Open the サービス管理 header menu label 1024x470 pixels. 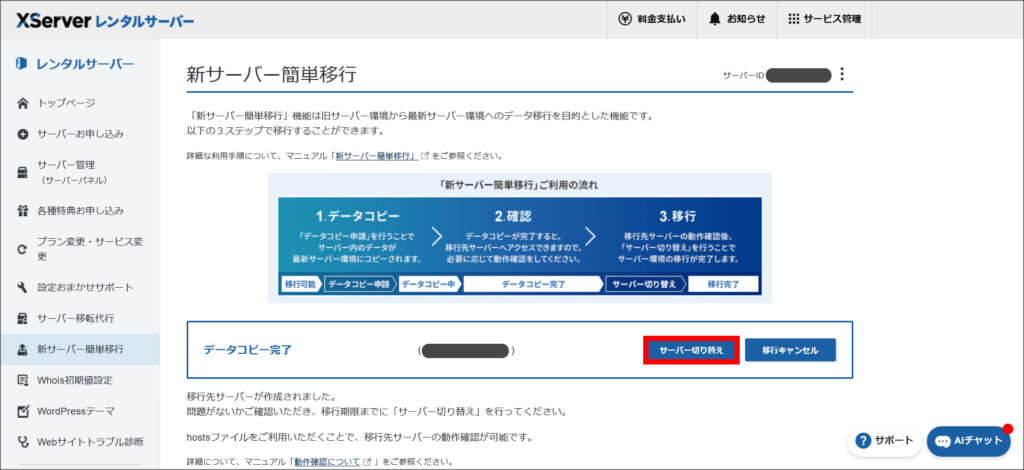[832, 19]
